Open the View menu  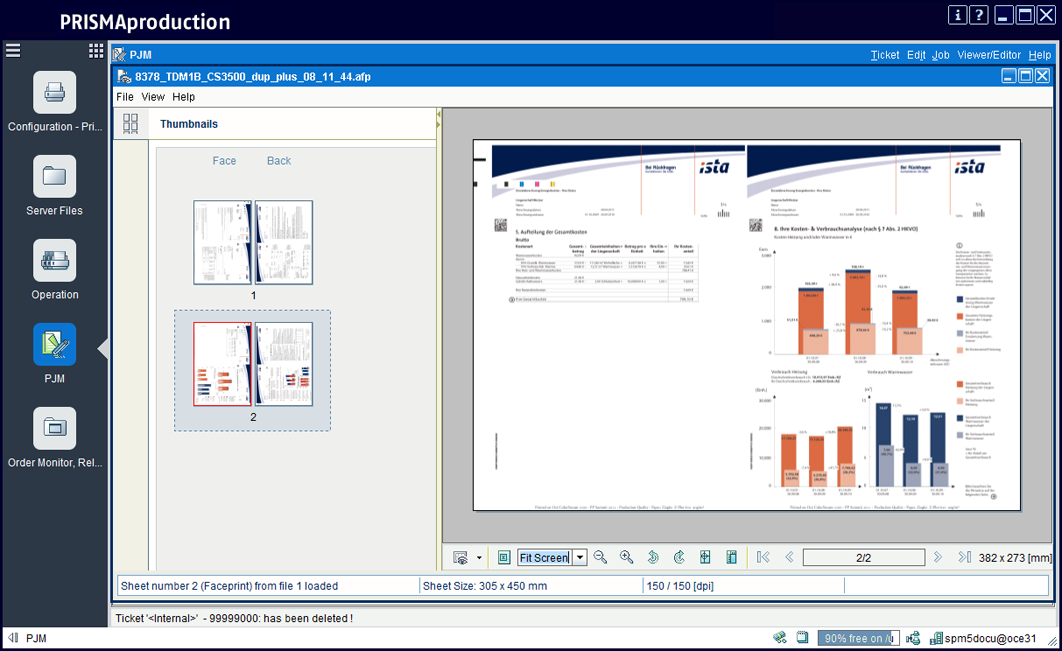153,97
